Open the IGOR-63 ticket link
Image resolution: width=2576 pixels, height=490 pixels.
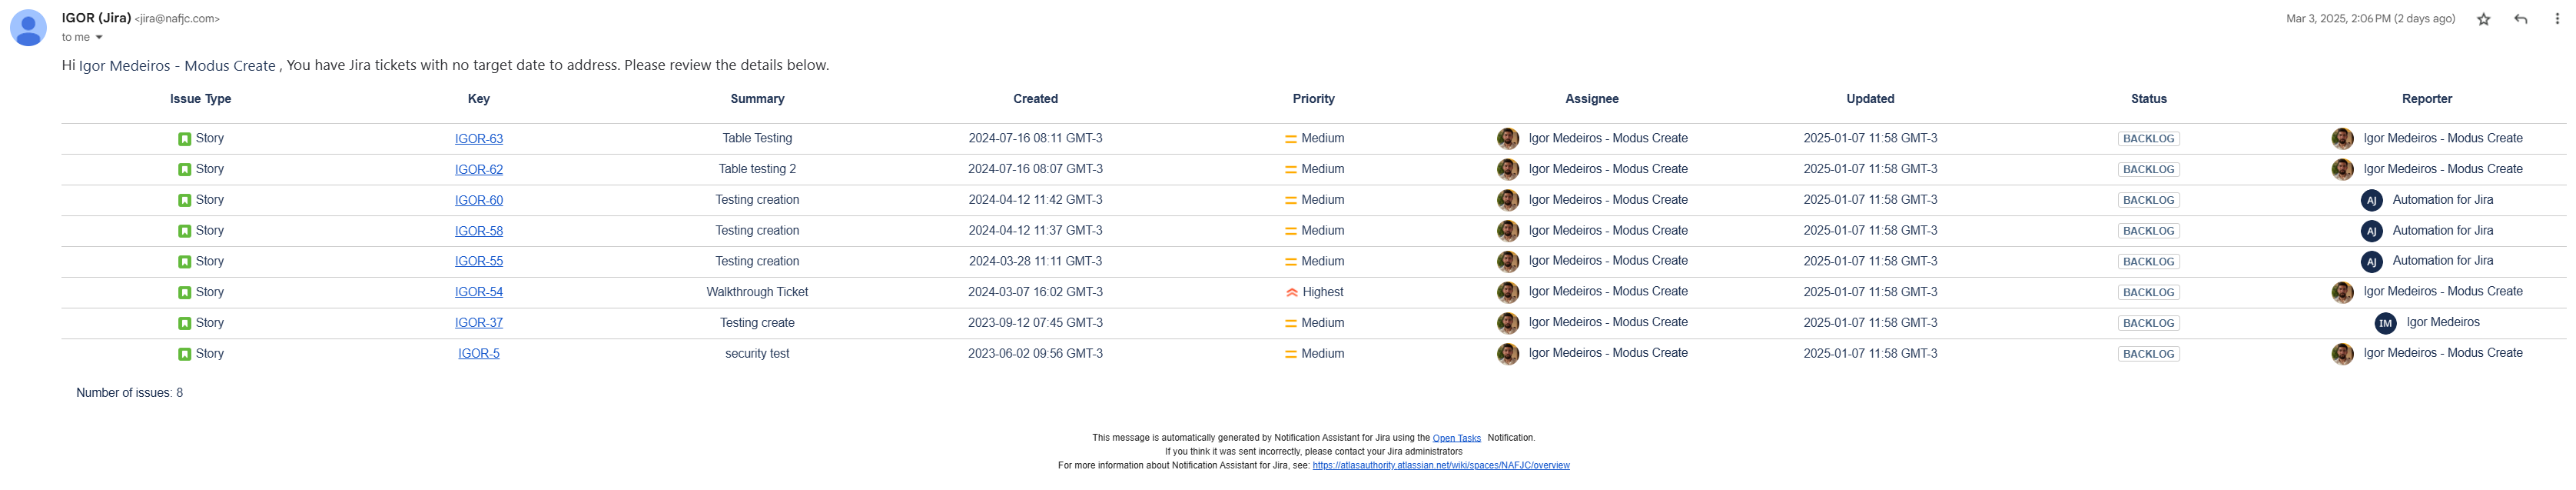[x=479, y=138]
